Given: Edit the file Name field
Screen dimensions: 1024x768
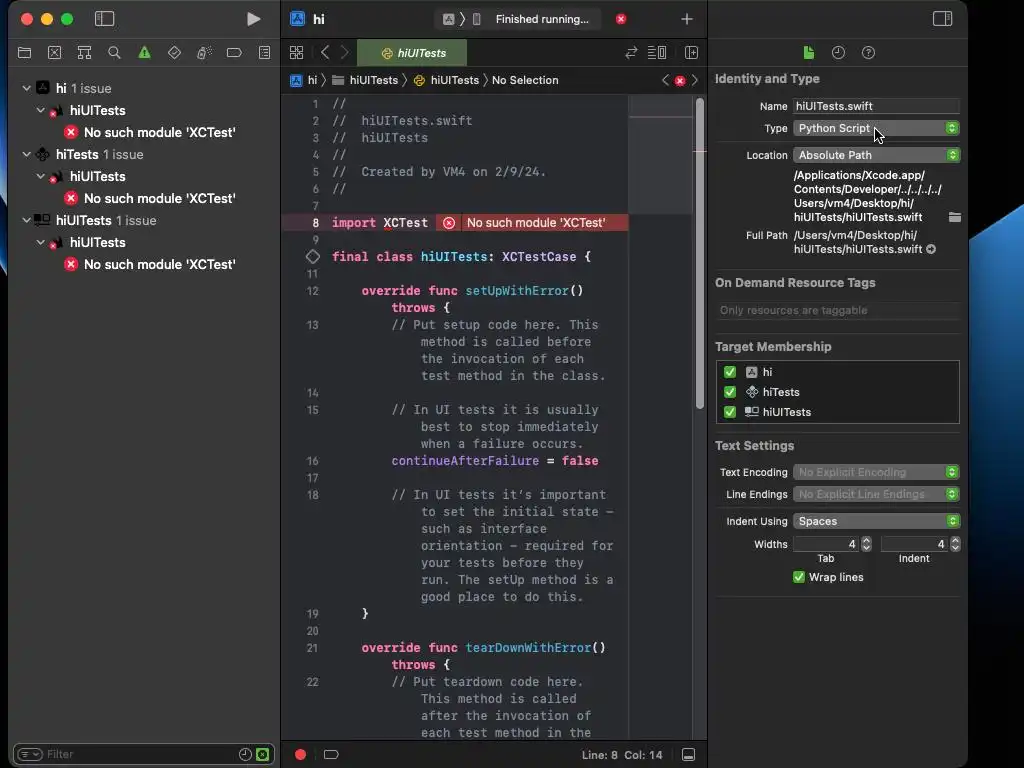Looking at the screenshot, I should pyautogui.click(x=876, y=106).
